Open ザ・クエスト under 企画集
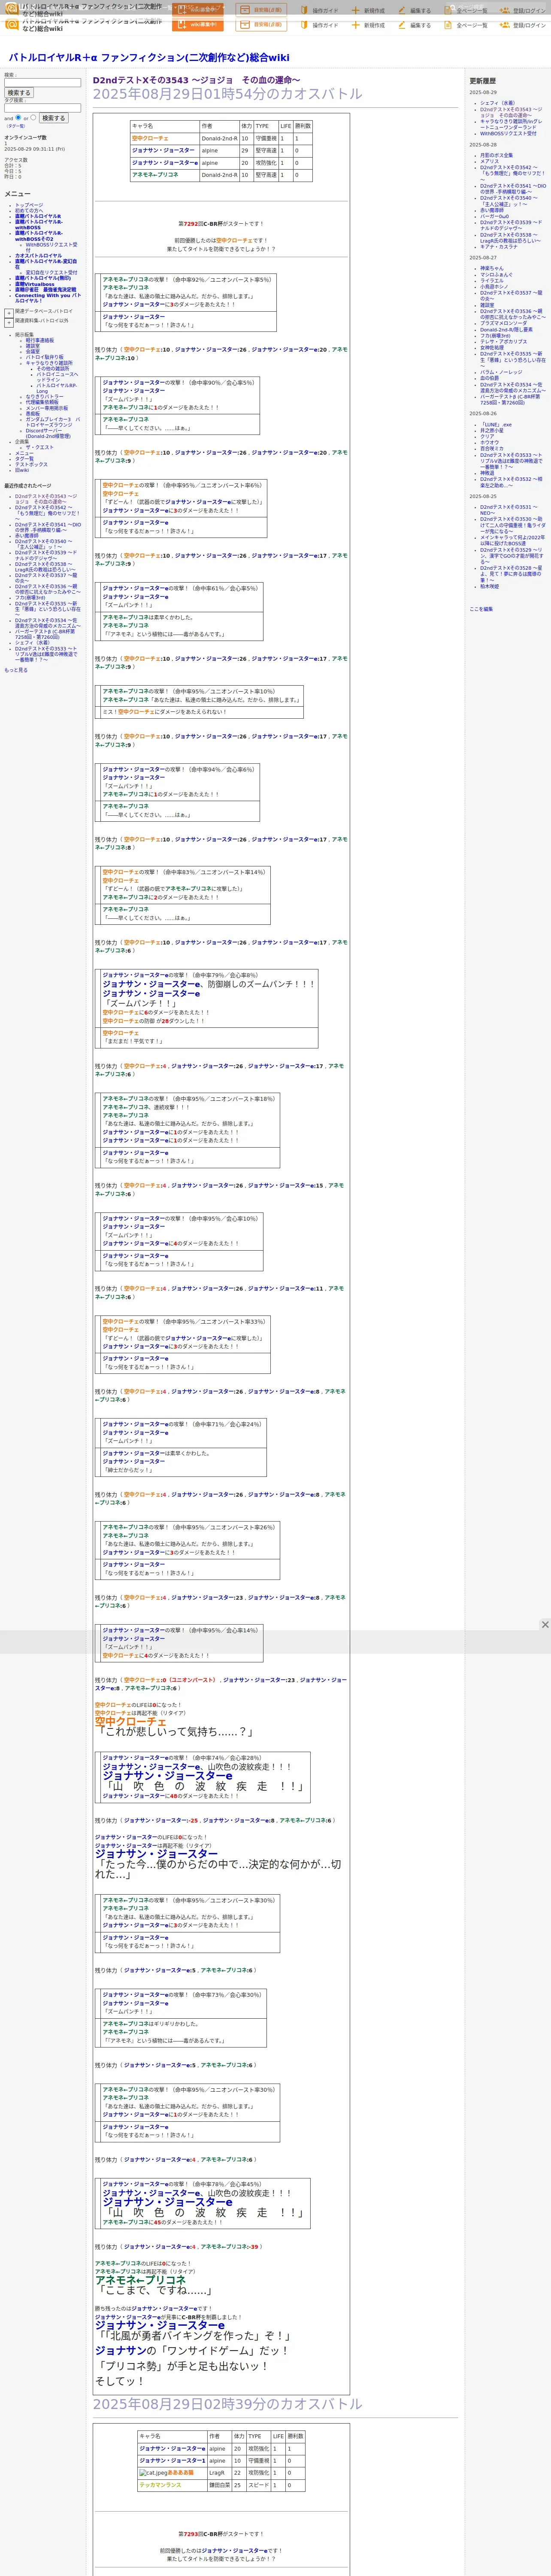Image resolution: width=551 pixels, height=2576 pixels. 40,447
